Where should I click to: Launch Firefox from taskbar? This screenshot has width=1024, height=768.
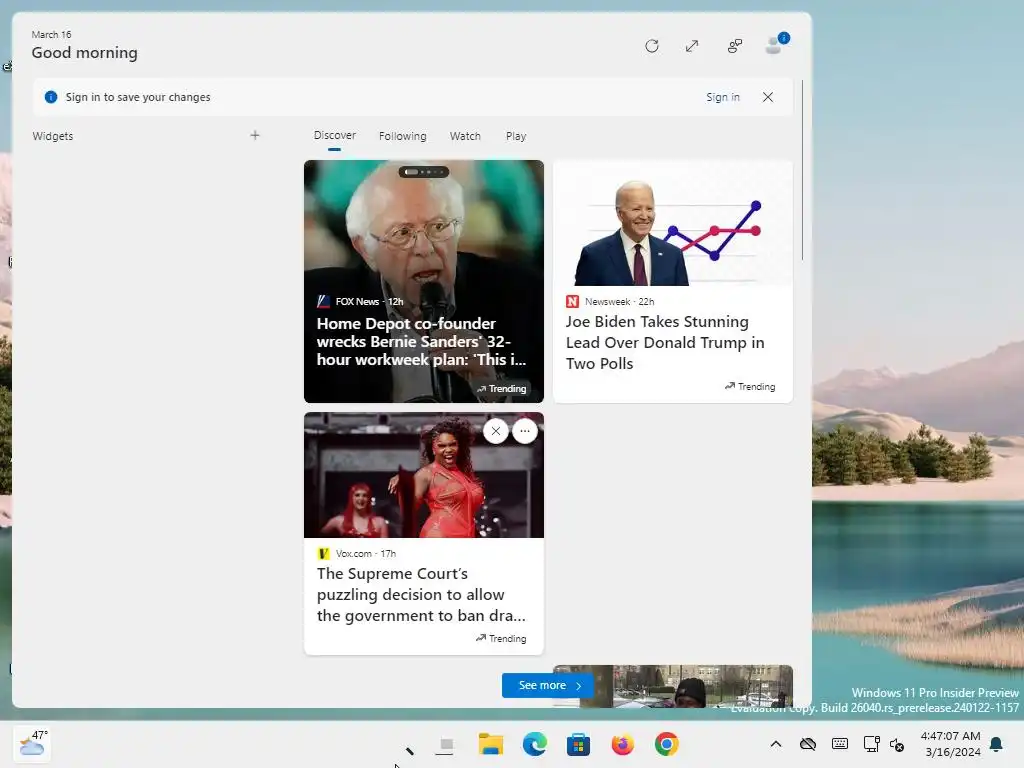622,744
